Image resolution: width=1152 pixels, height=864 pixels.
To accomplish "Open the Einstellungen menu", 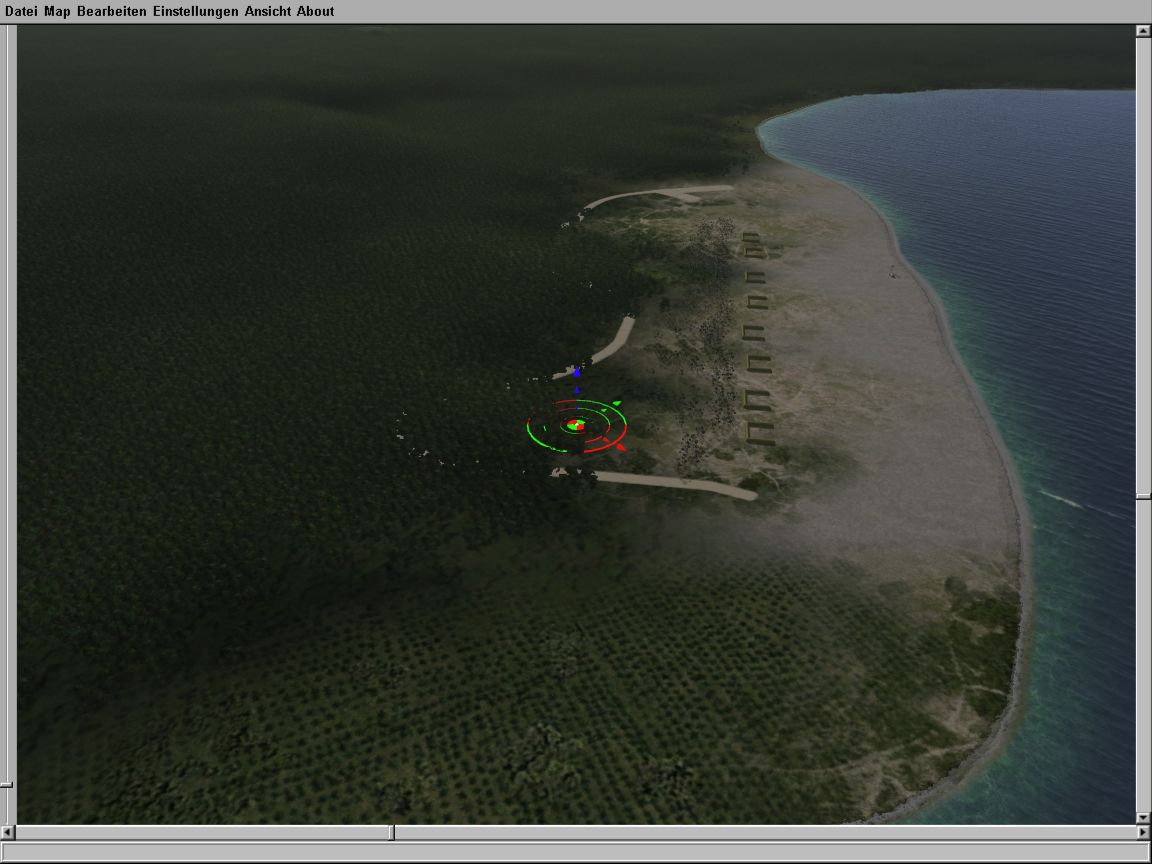I will (x=195, y=11).
